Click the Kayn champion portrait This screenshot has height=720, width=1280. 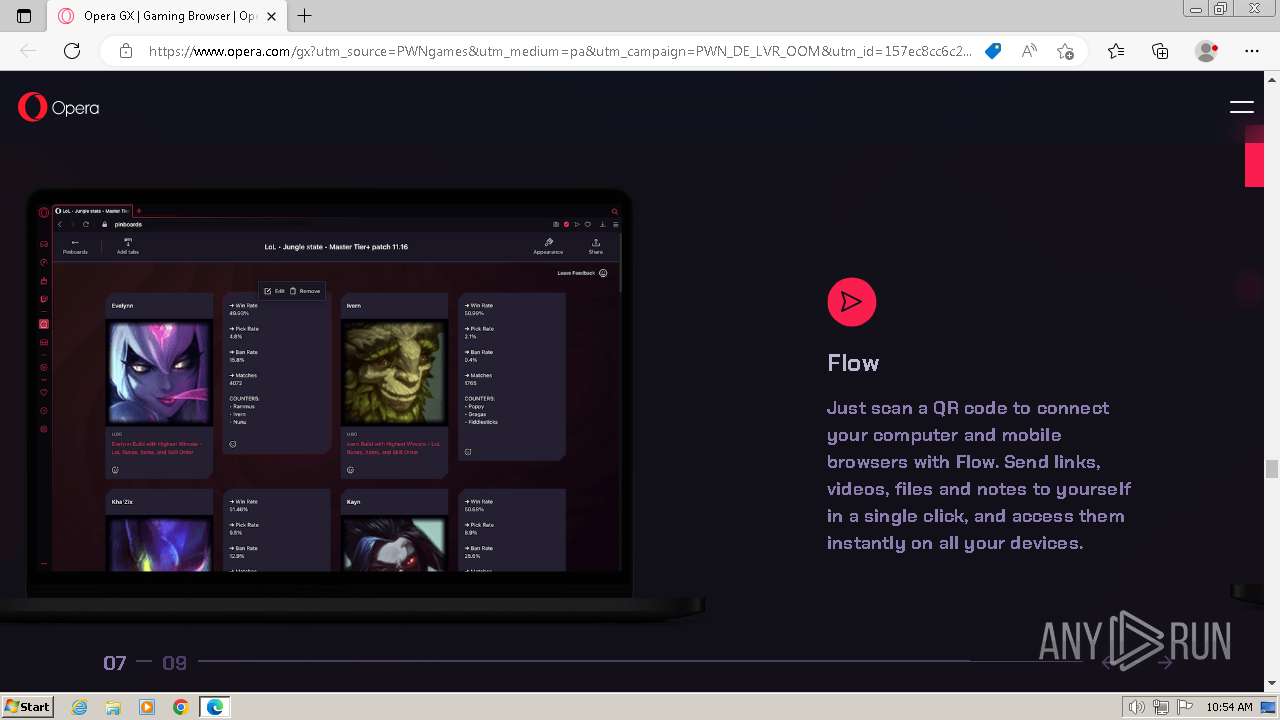(x=394, y=543)
